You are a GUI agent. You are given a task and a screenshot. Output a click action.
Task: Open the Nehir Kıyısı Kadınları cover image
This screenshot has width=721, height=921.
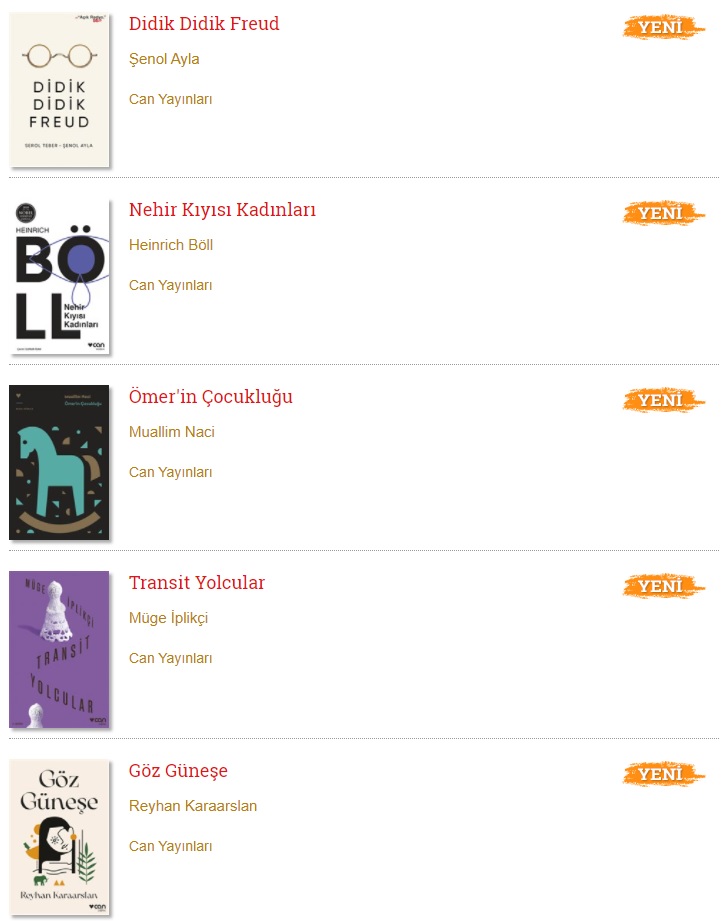point(59,276)
